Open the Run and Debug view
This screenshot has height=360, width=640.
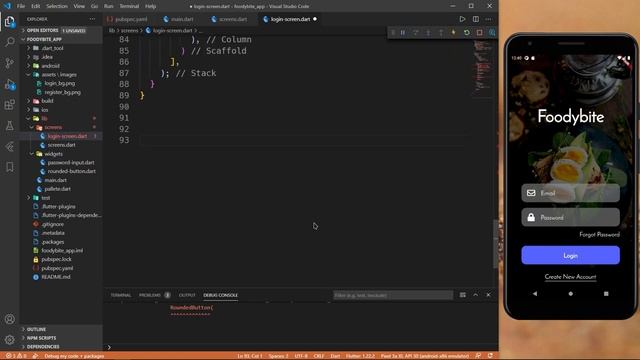pos(9,84)
